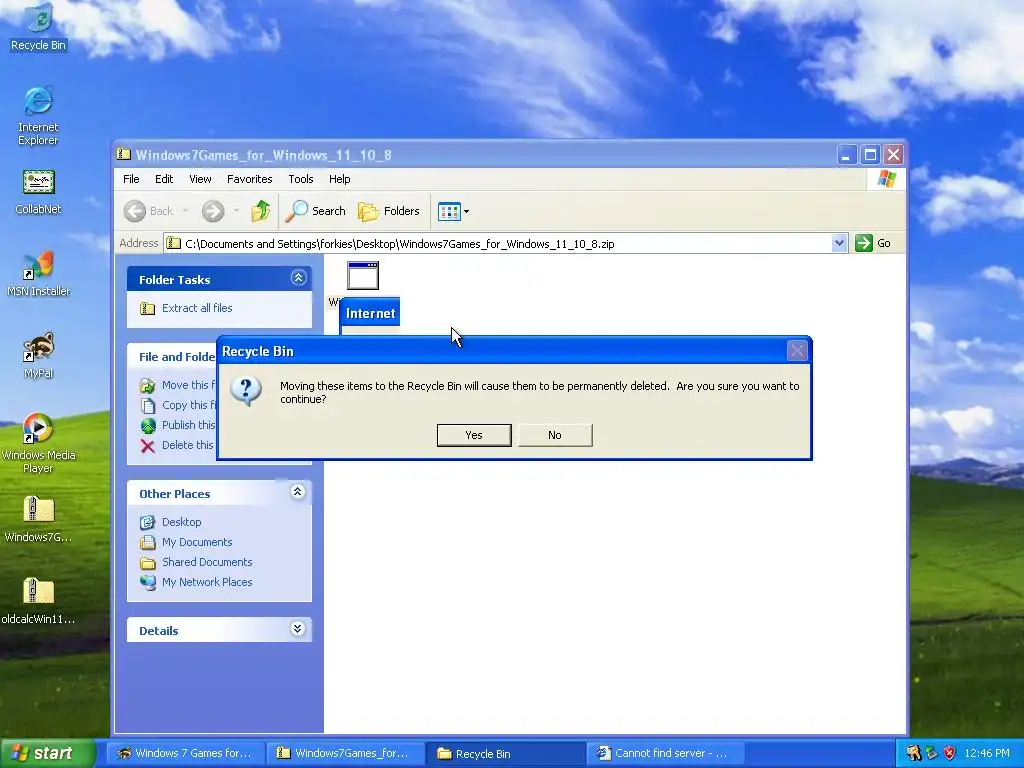1024x768 pixels.
Task: Collapse the Other Places panel
Action: point(298,492)
